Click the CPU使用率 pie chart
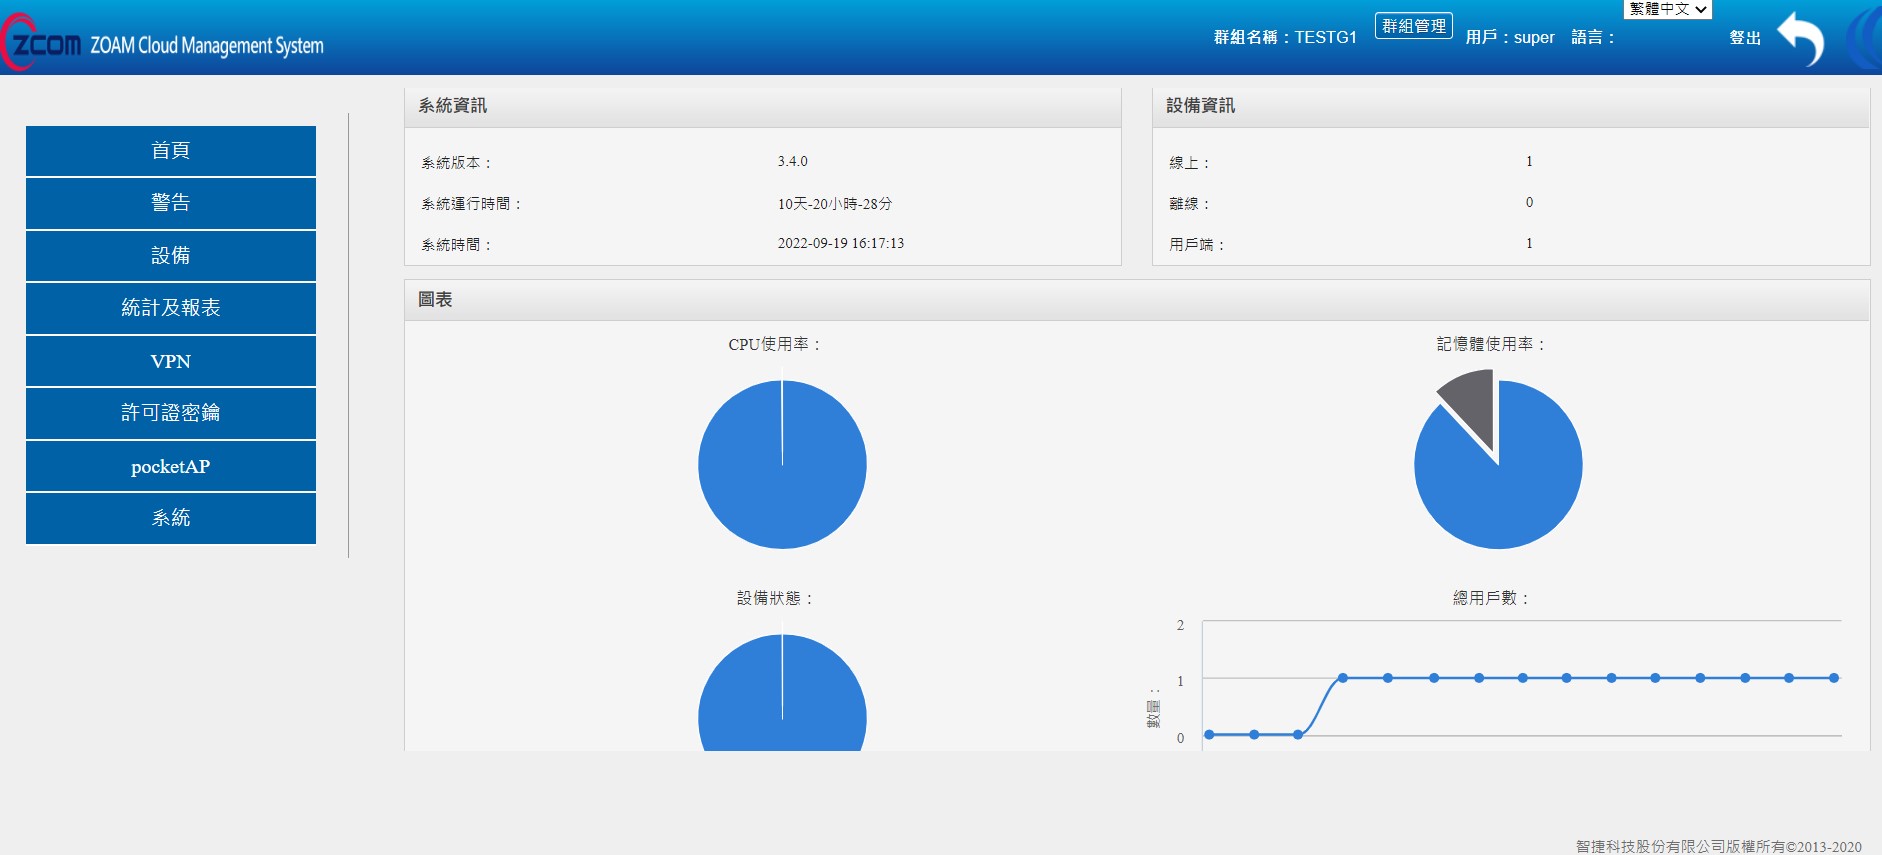The image size is (1882, 855). tap(782, 464)
